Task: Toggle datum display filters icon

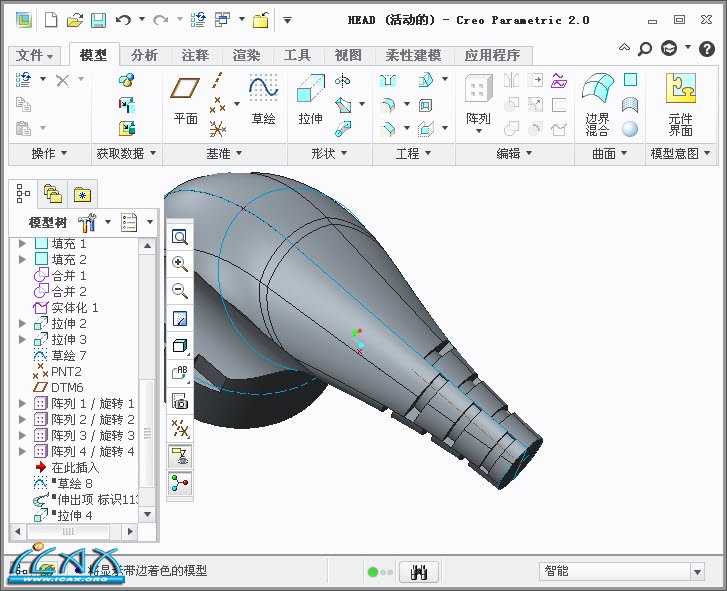Action: click(180, 429)
